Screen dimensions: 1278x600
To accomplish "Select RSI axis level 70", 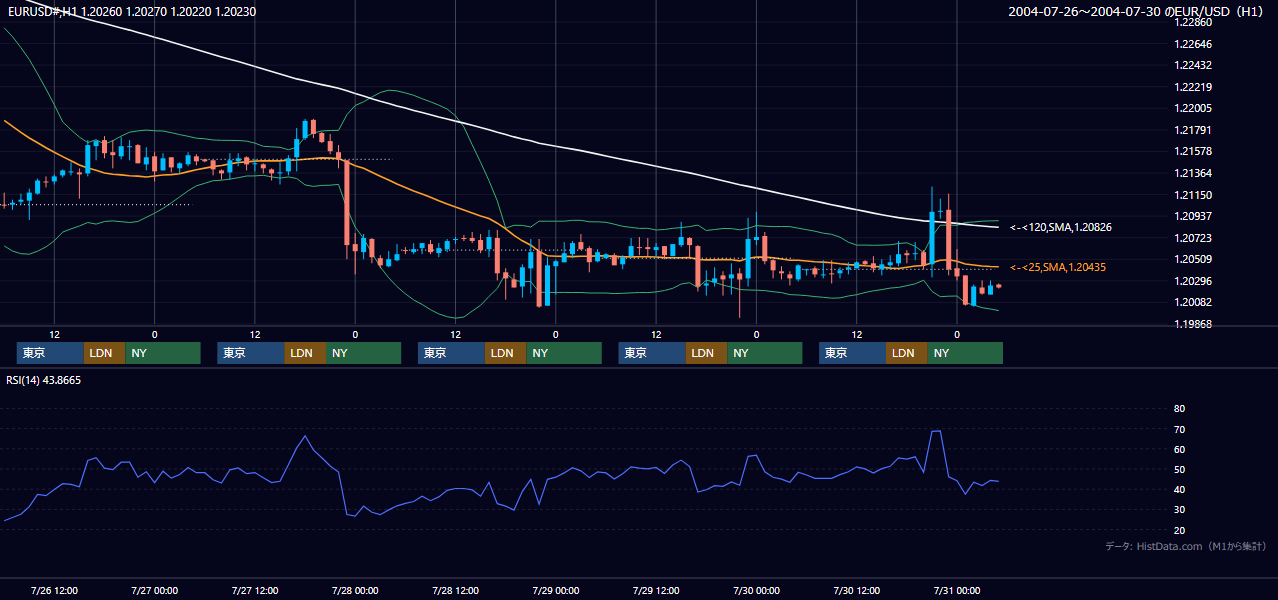I will (1179, 430).
